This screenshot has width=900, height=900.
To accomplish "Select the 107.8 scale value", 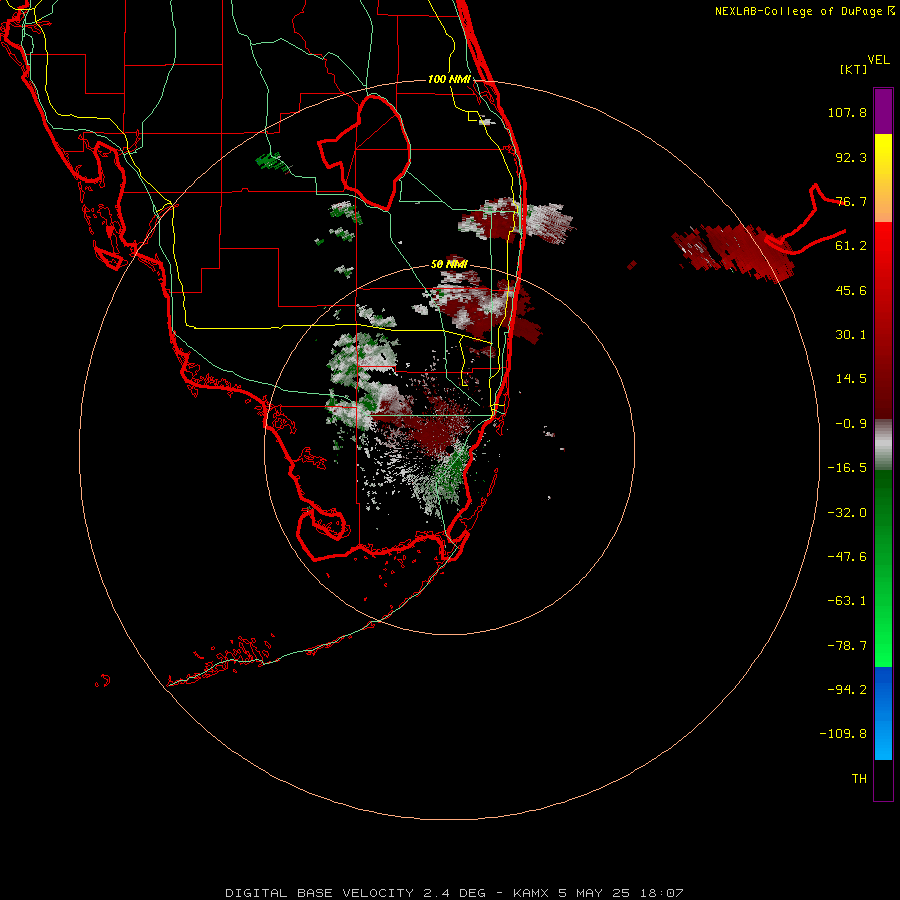I will click(847, 112).
